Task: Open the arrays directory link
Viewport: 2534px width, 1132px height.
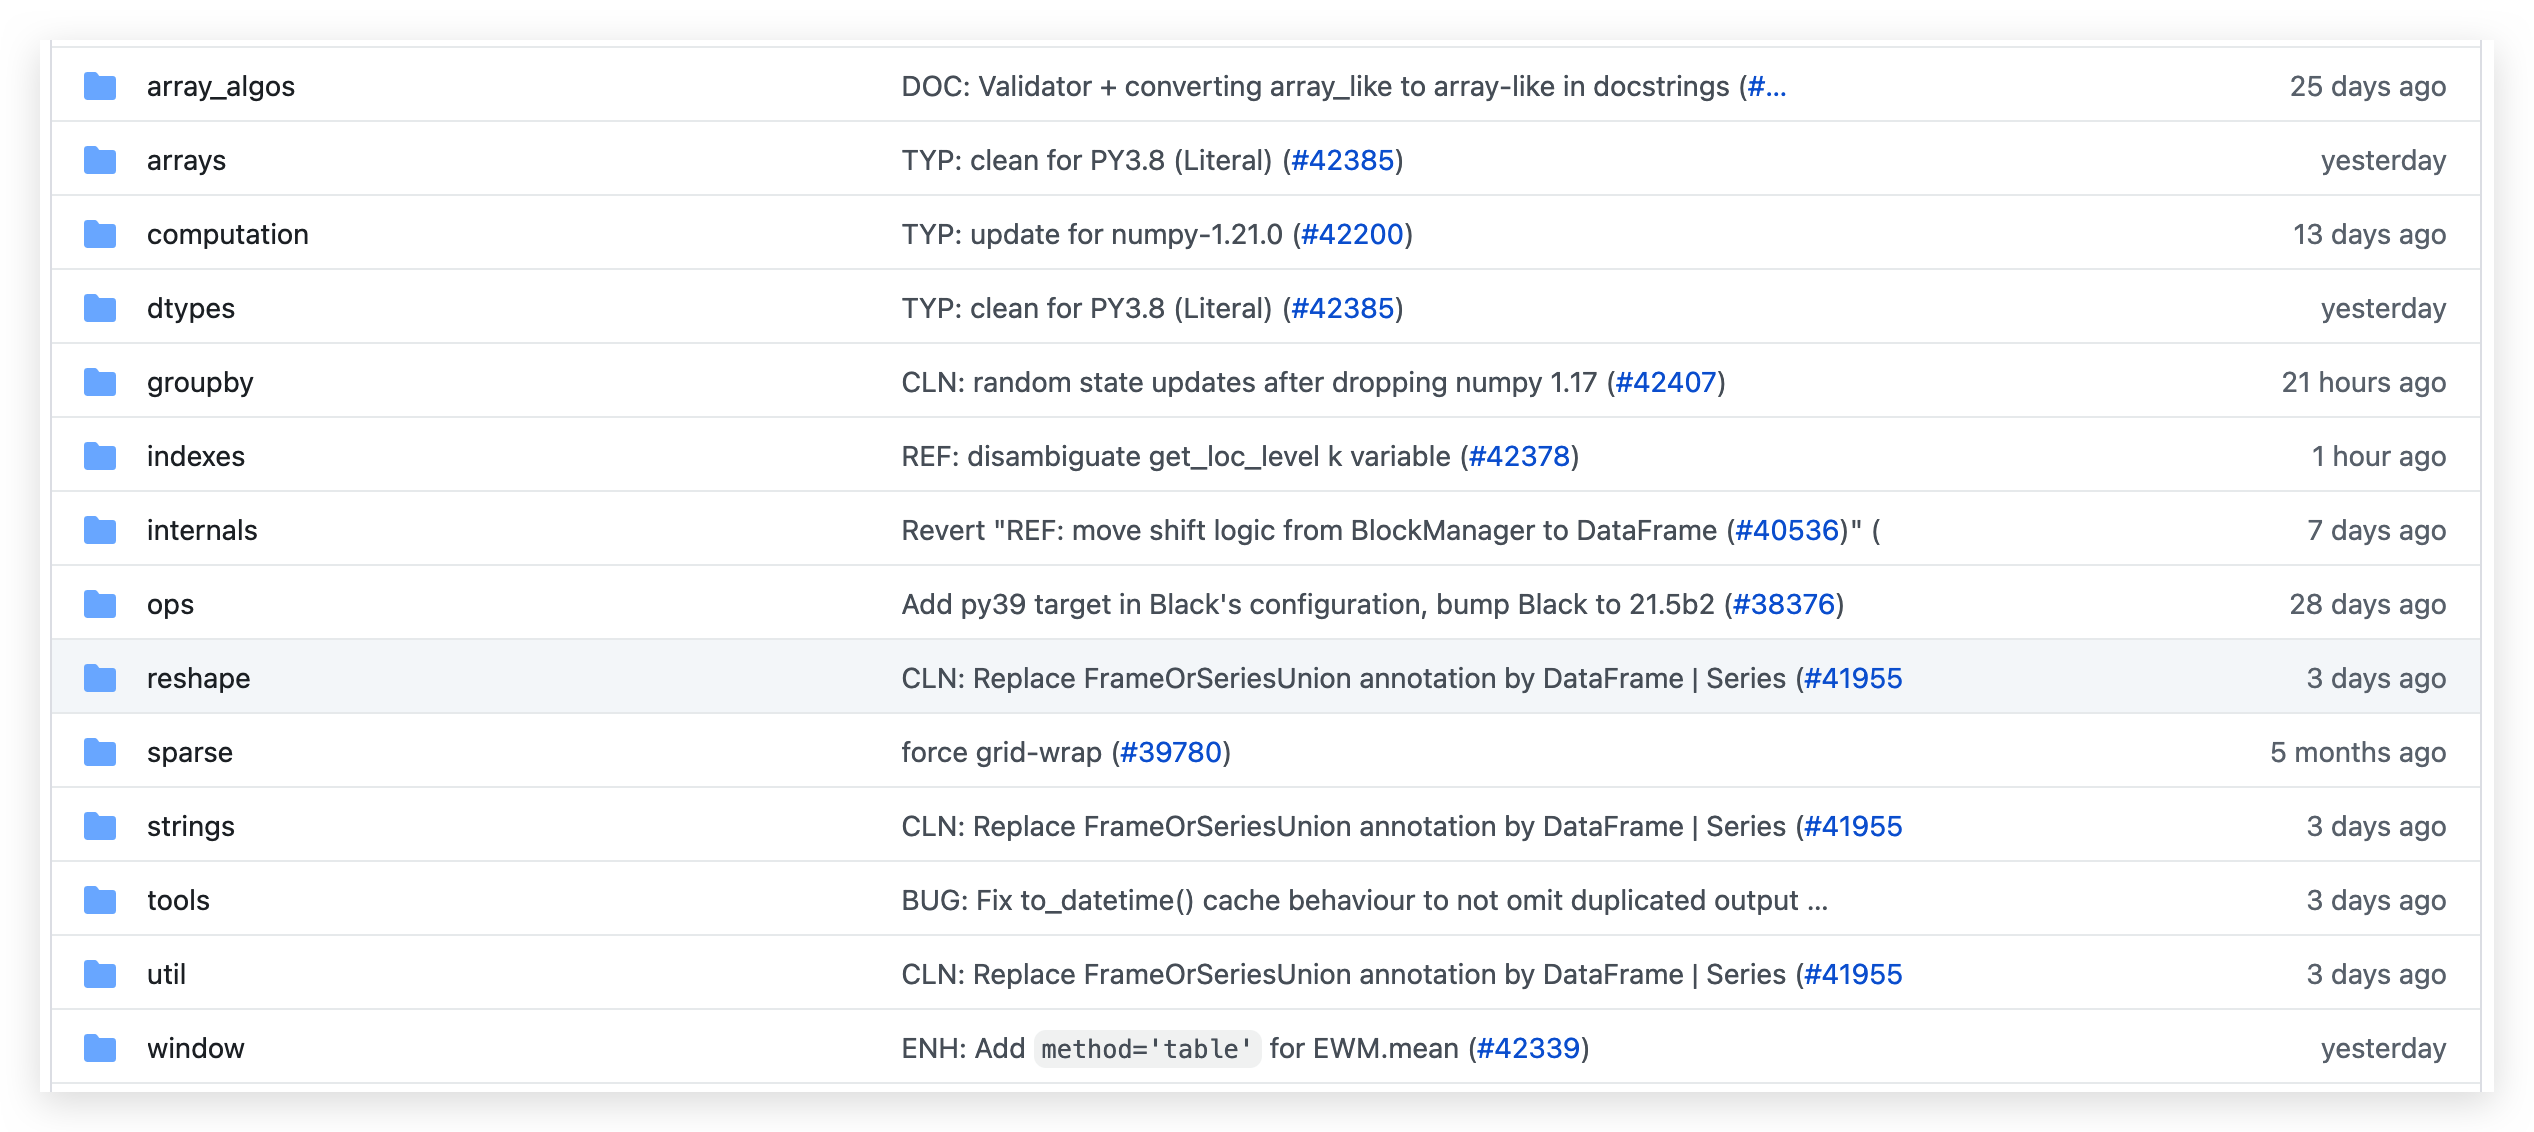Action: click(x=186, y=161)
